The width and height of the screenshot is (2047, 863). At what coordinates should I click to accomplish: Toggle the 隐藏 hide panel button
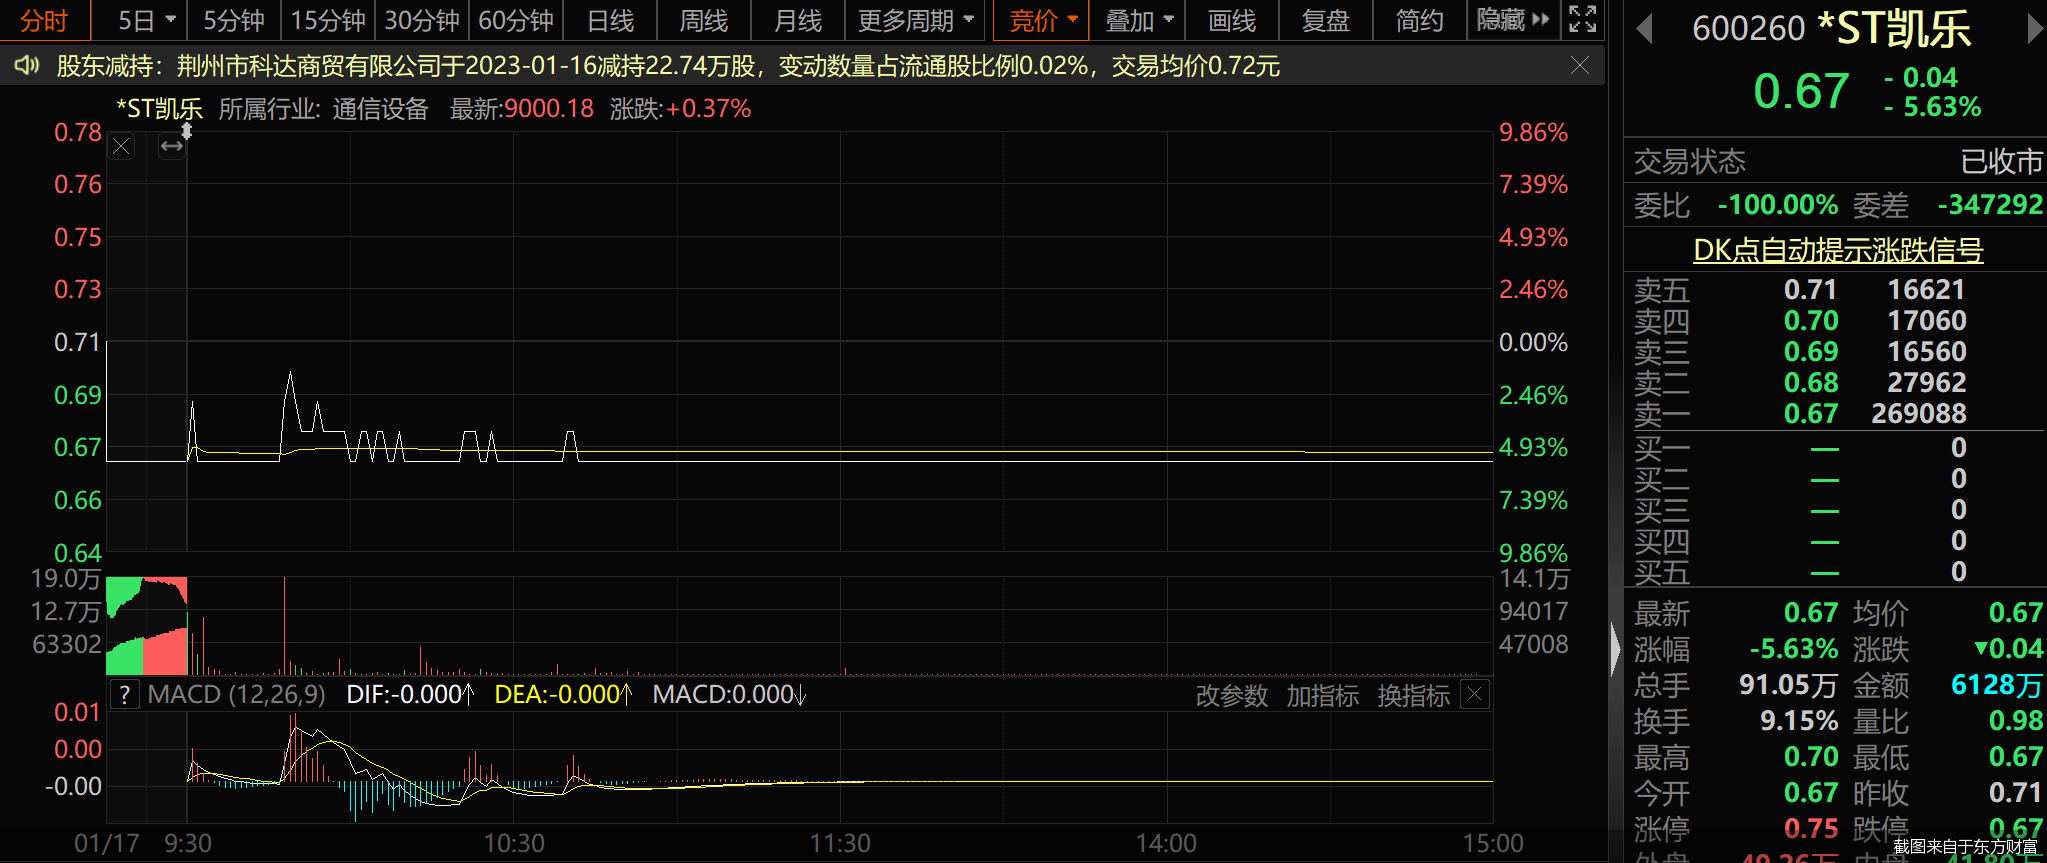click(1512, 20)
